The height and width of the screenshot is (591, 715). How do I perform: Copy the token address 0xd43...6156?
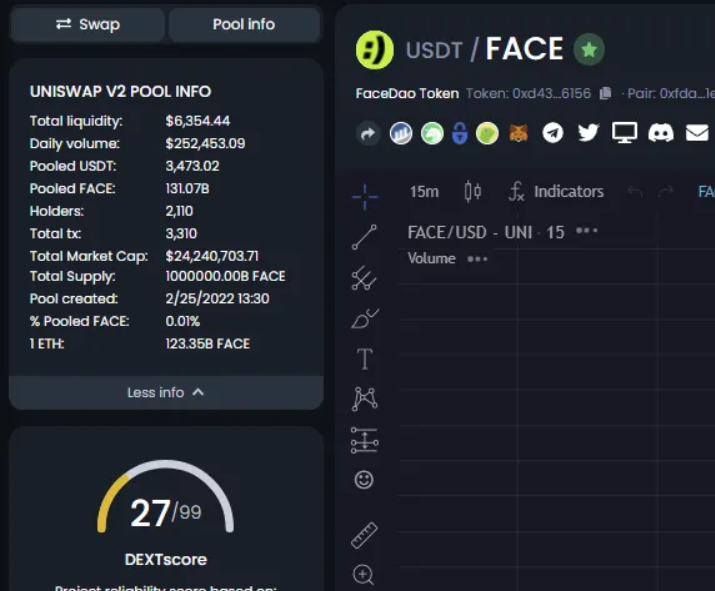click(605, 93)
